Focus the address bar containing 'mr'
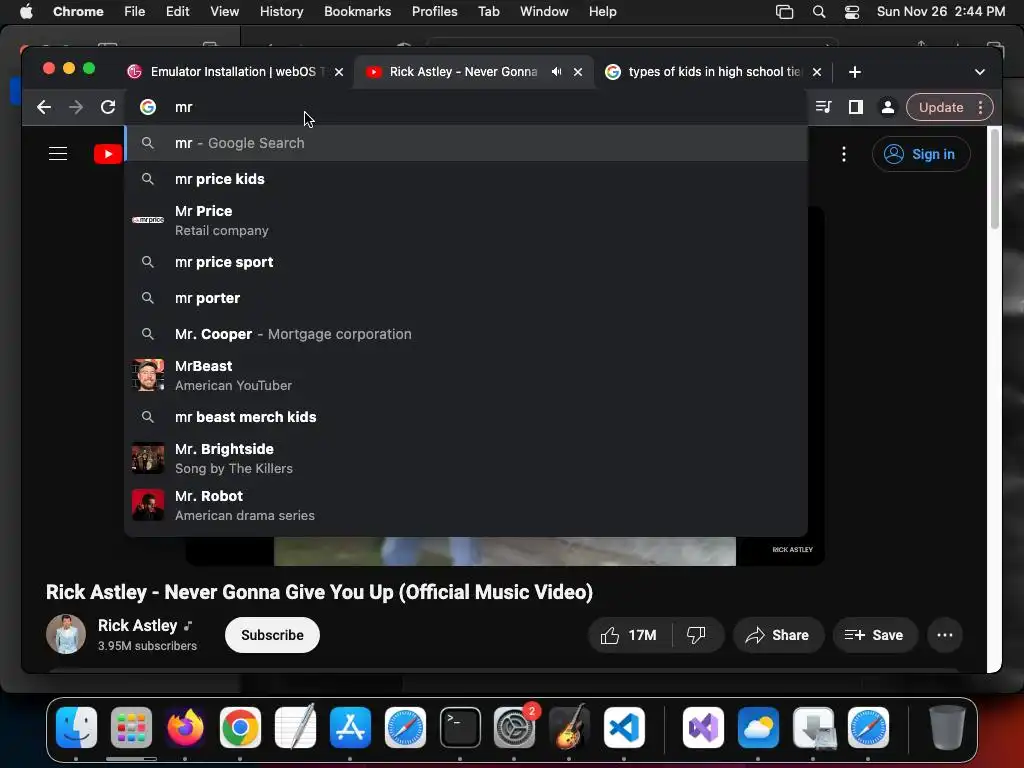The width and height of the screenshot is (1024, 768). pos(467,107)
